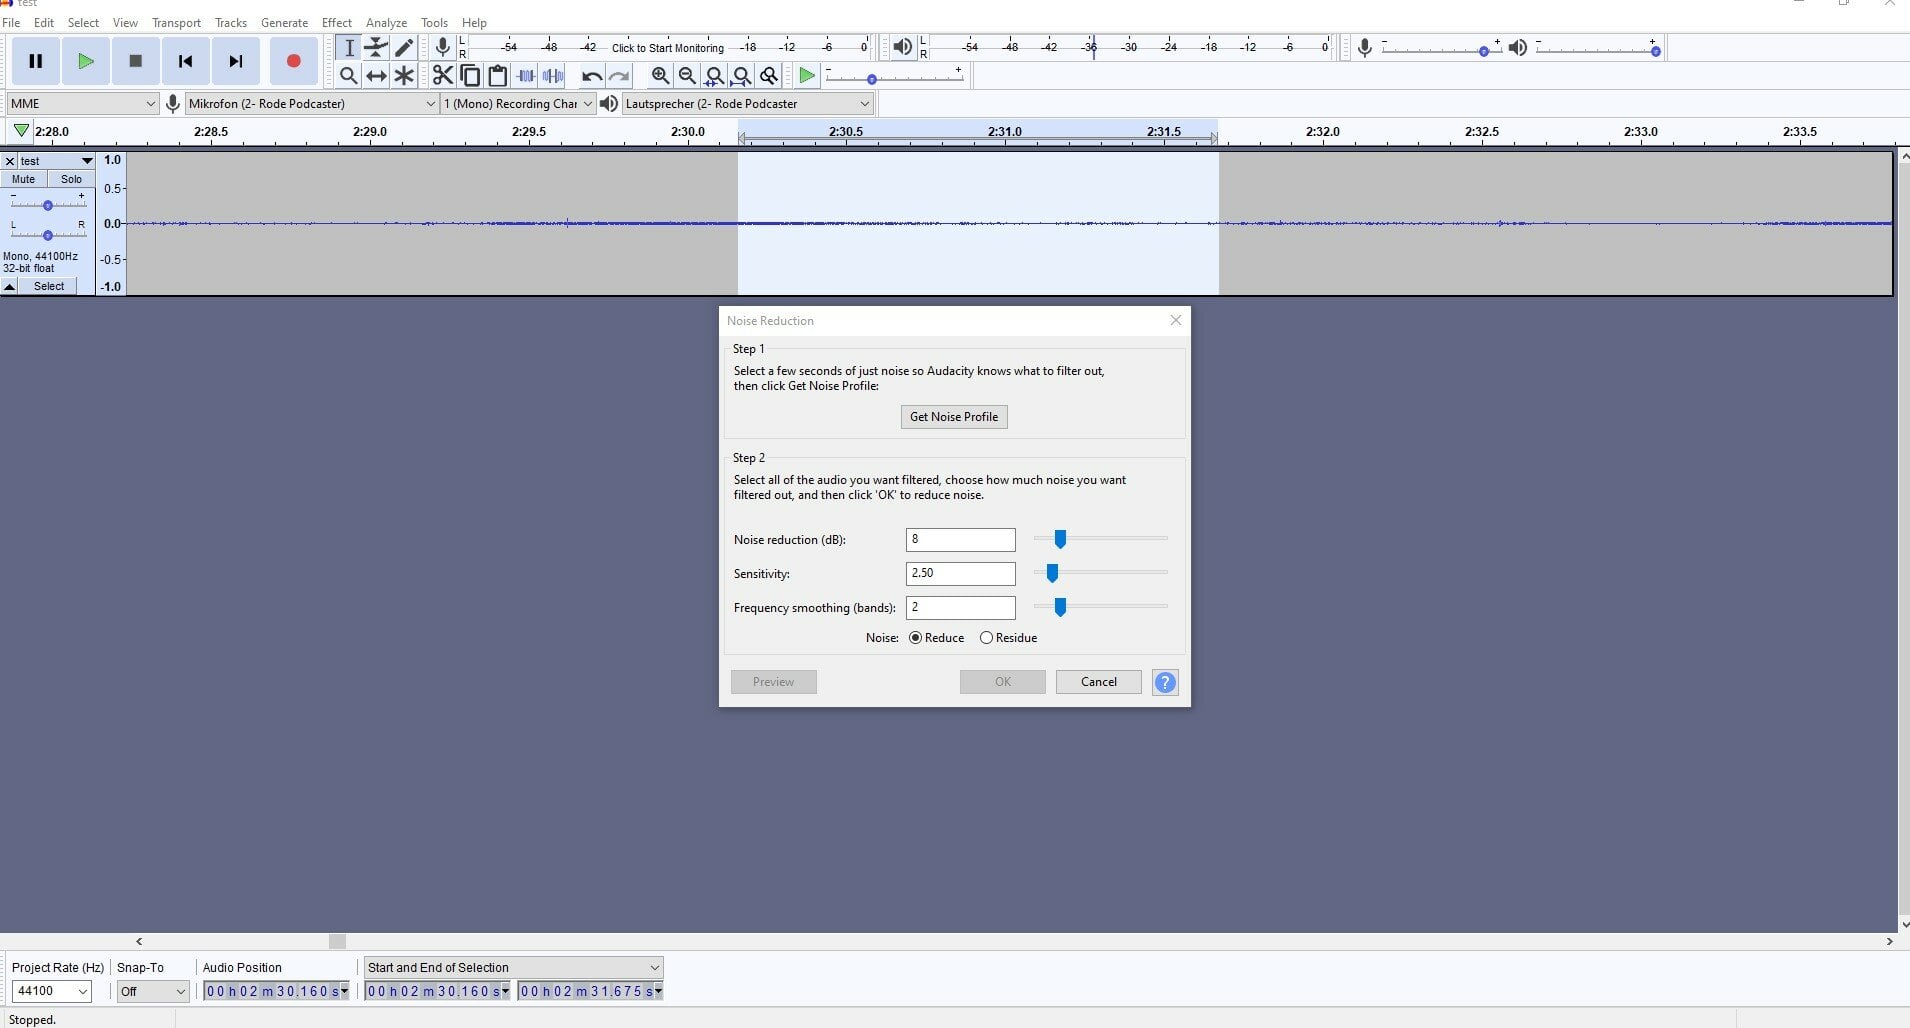Open the test track name dropdown
The width and height of the screenshot is (1910, 1028).
(56, 161)
